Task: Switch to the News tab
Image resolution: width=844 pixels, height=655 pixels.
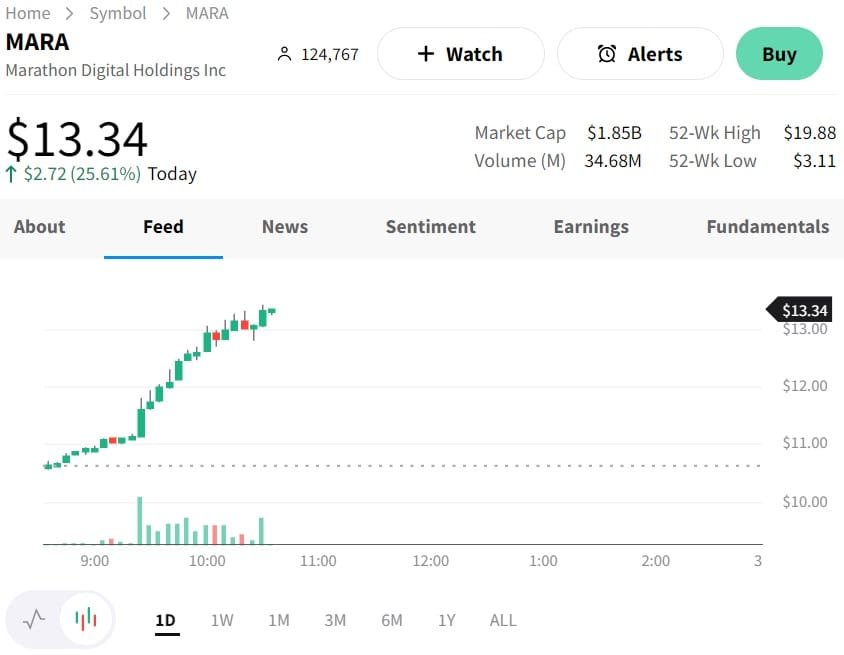Action: (x=285, y=227)
